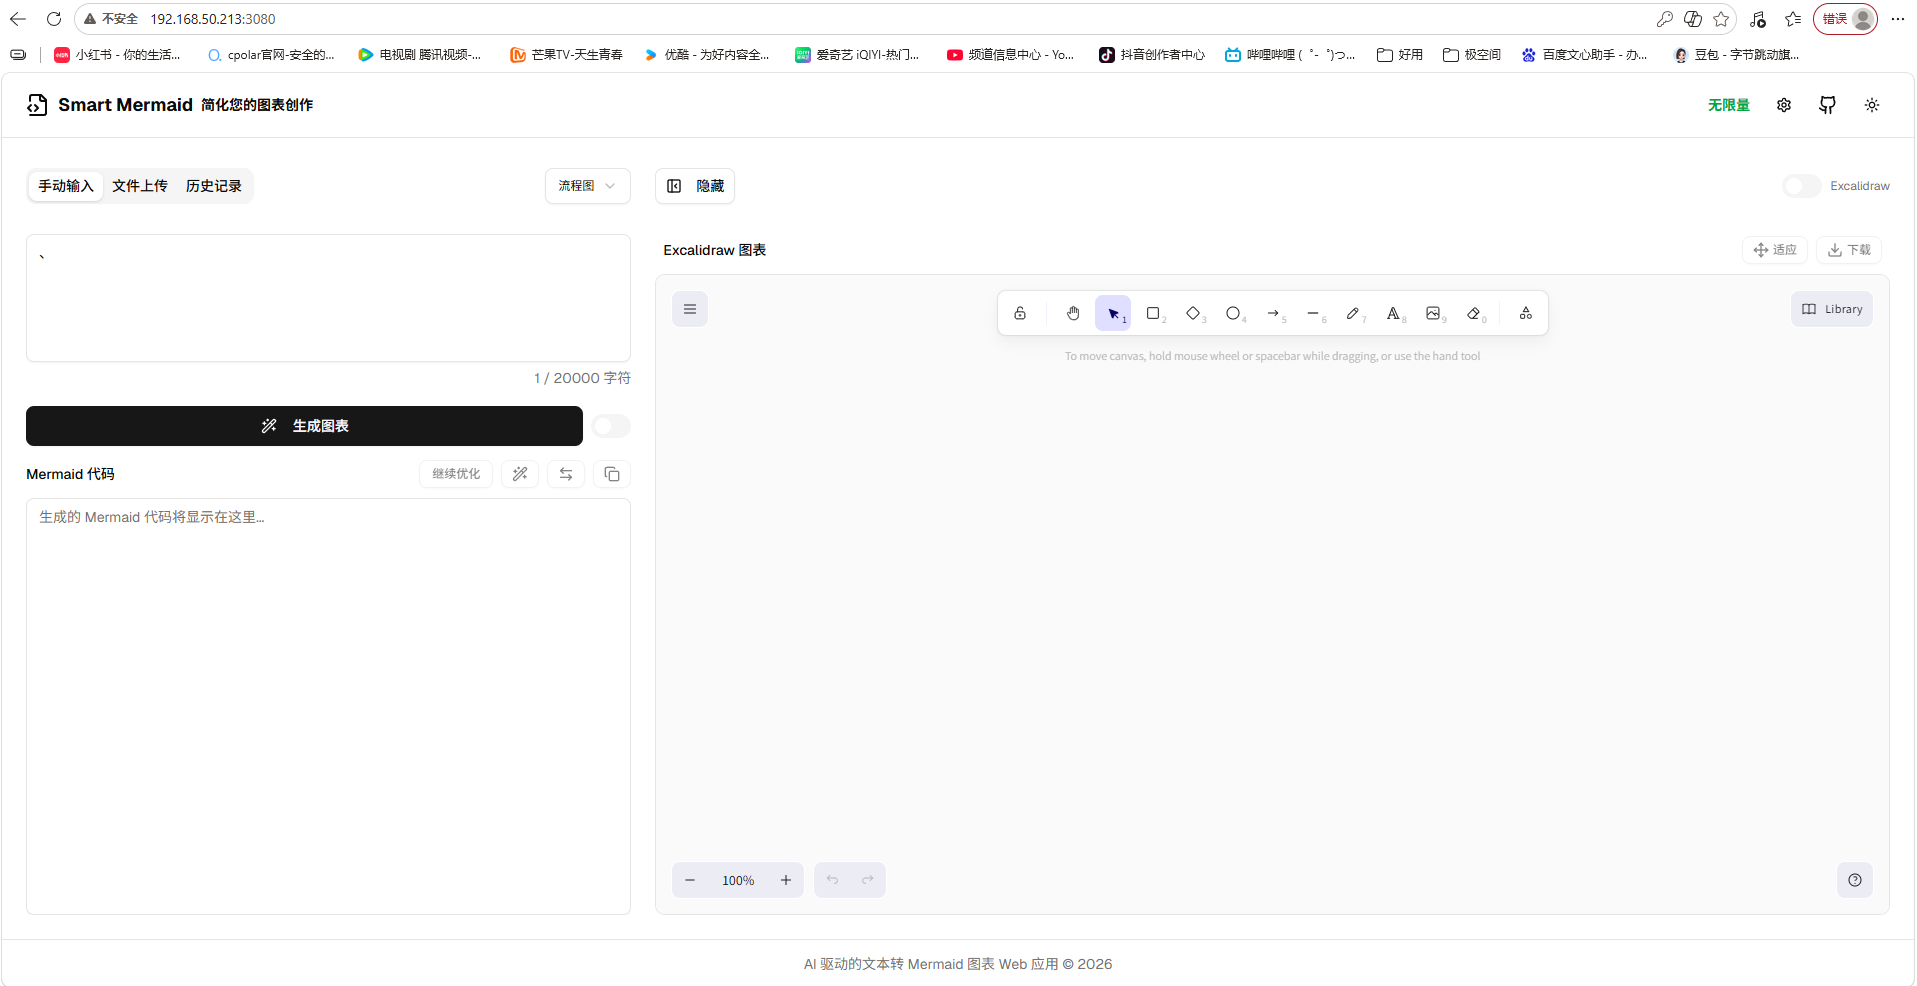Click the 下载 download button
This screenshot has height=986, width=1917.
pos(1849,250)
